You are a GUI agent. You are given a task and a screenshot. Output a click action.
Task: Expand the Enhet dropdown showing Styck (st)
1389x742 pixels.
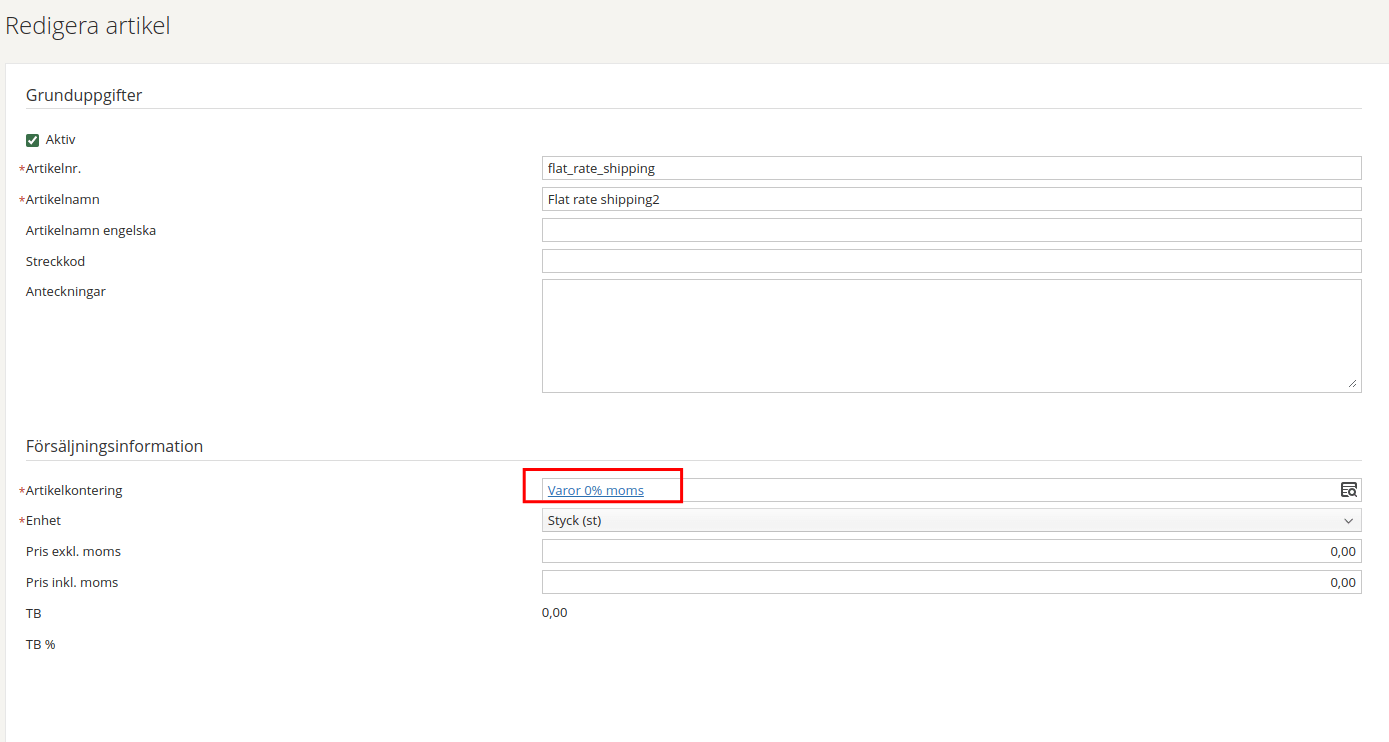click(x=951, y=521)
